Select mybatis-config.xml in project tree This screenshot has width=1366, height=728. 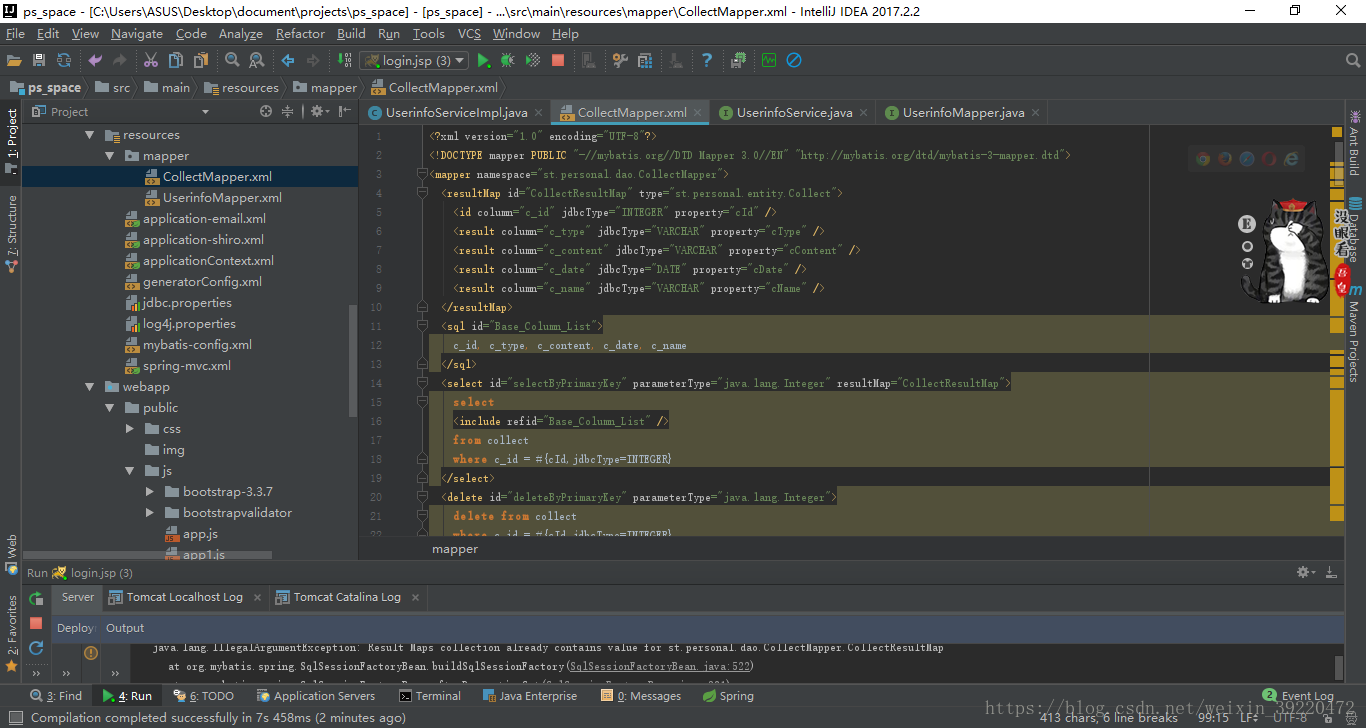(197, 345)
